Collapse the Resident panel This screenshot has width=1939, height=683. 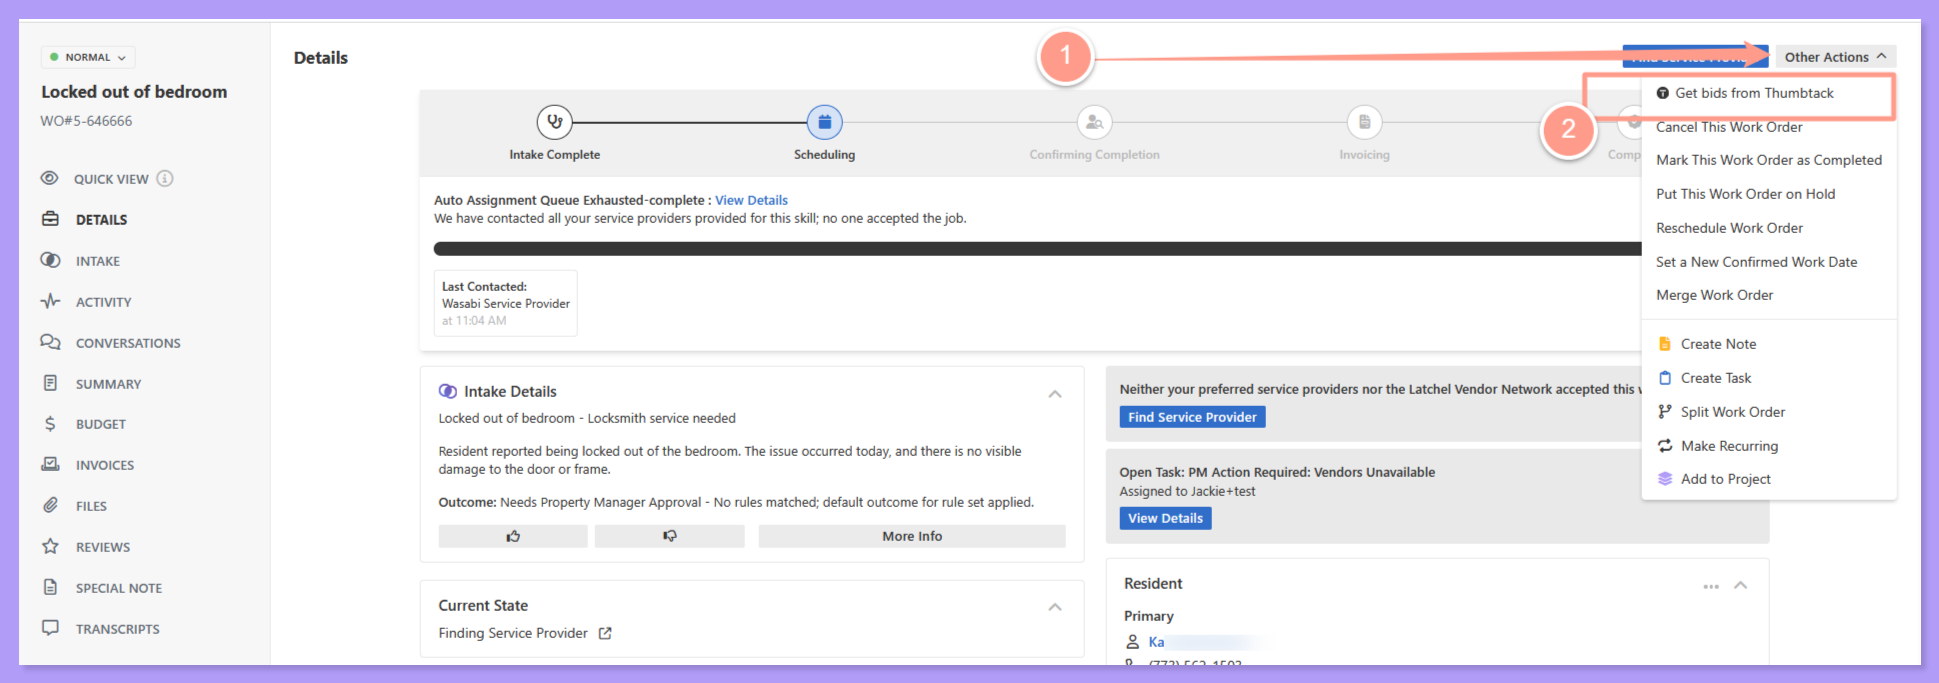tap(1741, 585)
